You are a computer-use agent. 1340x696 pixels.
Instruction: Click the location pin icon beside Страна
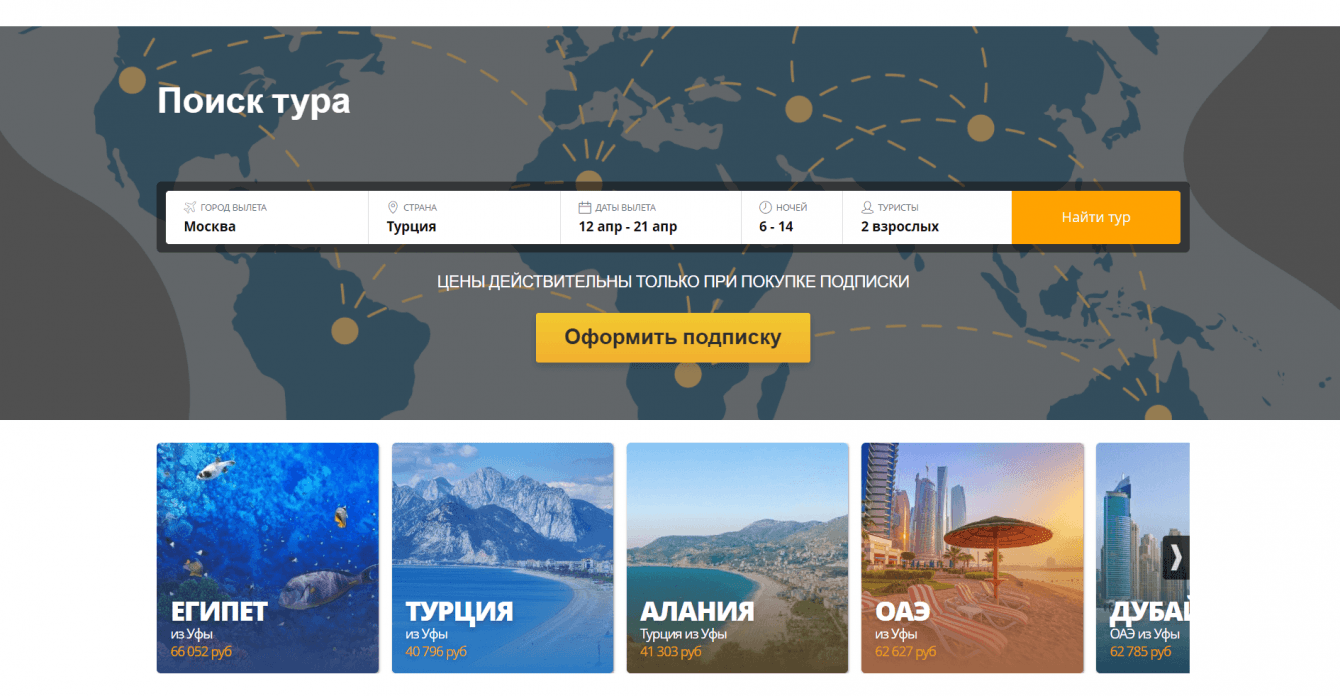[x=393, y=207]
